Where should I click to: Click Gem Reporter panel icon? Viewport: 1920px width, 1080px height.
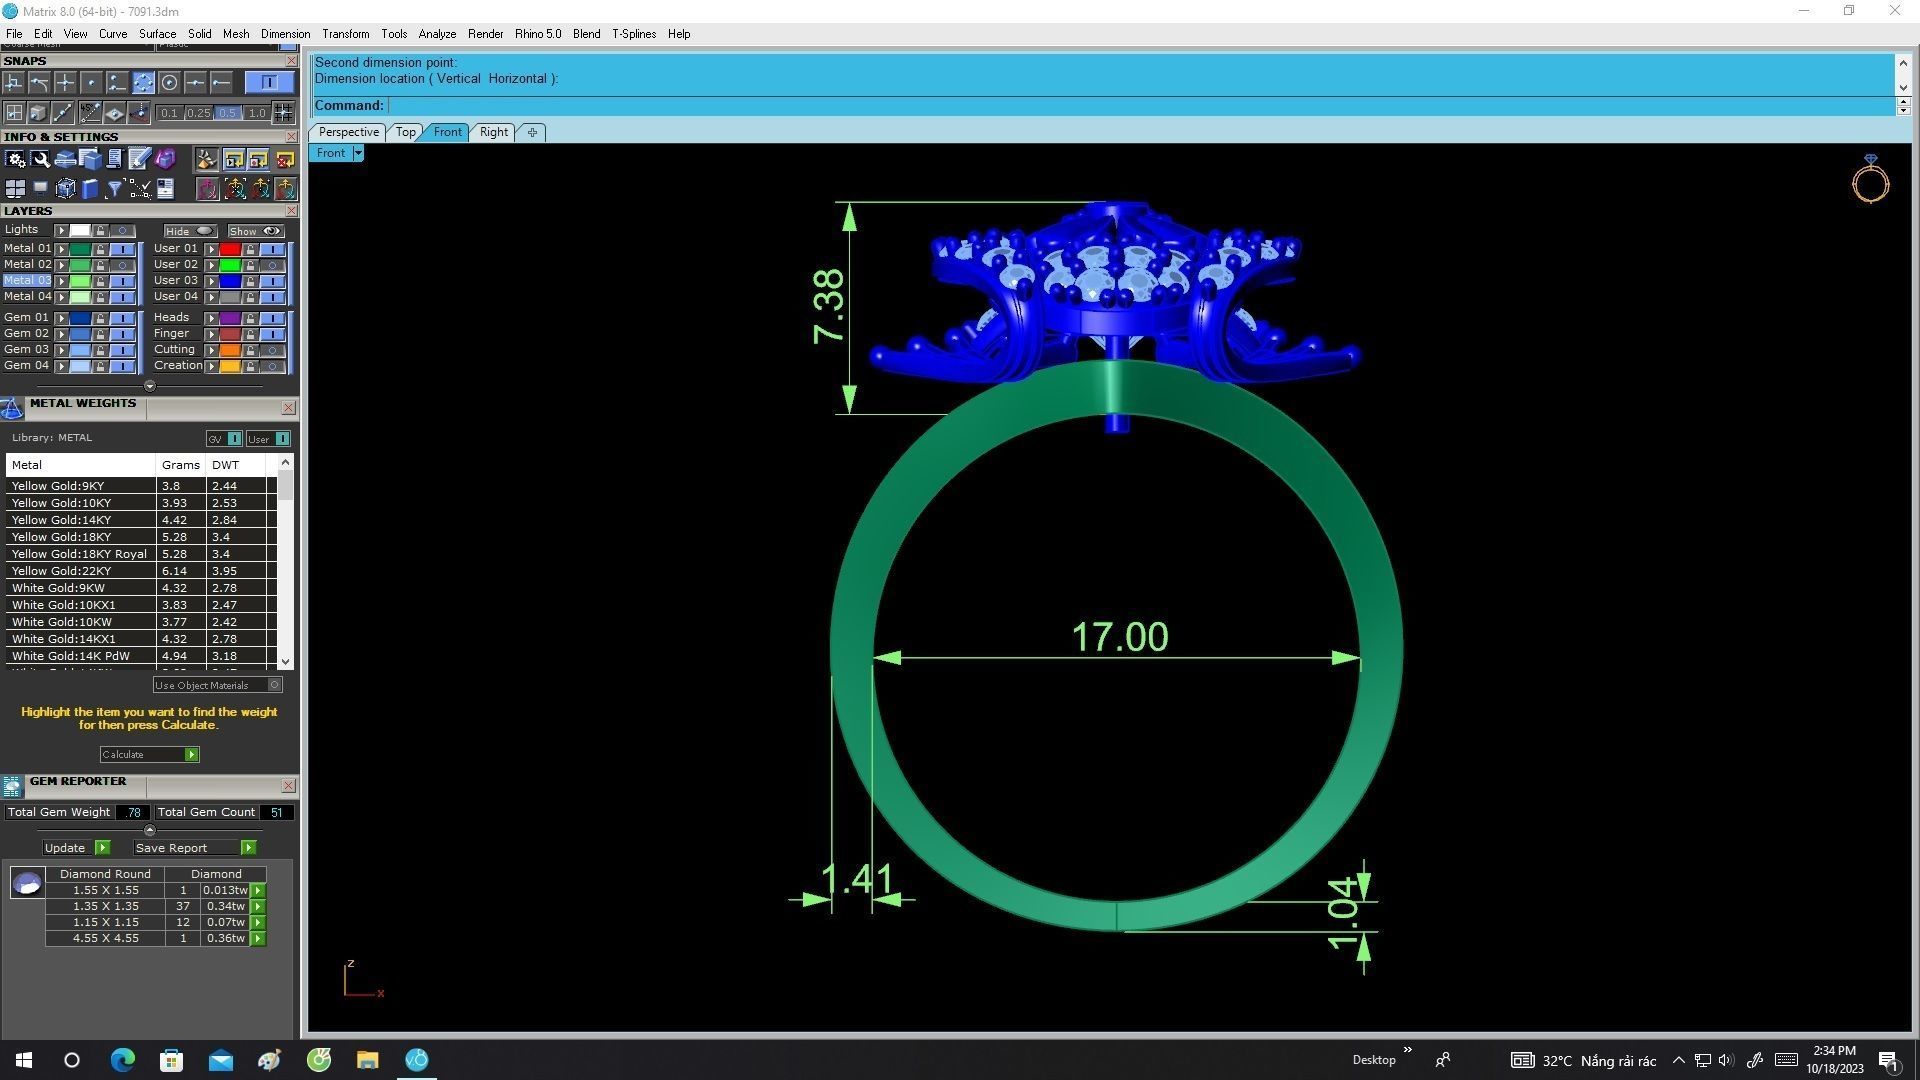coord(12,787)
